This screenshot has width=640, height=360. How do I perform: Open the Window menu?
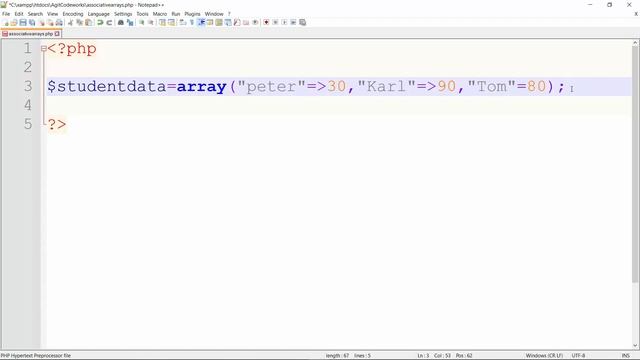point(214,14)
